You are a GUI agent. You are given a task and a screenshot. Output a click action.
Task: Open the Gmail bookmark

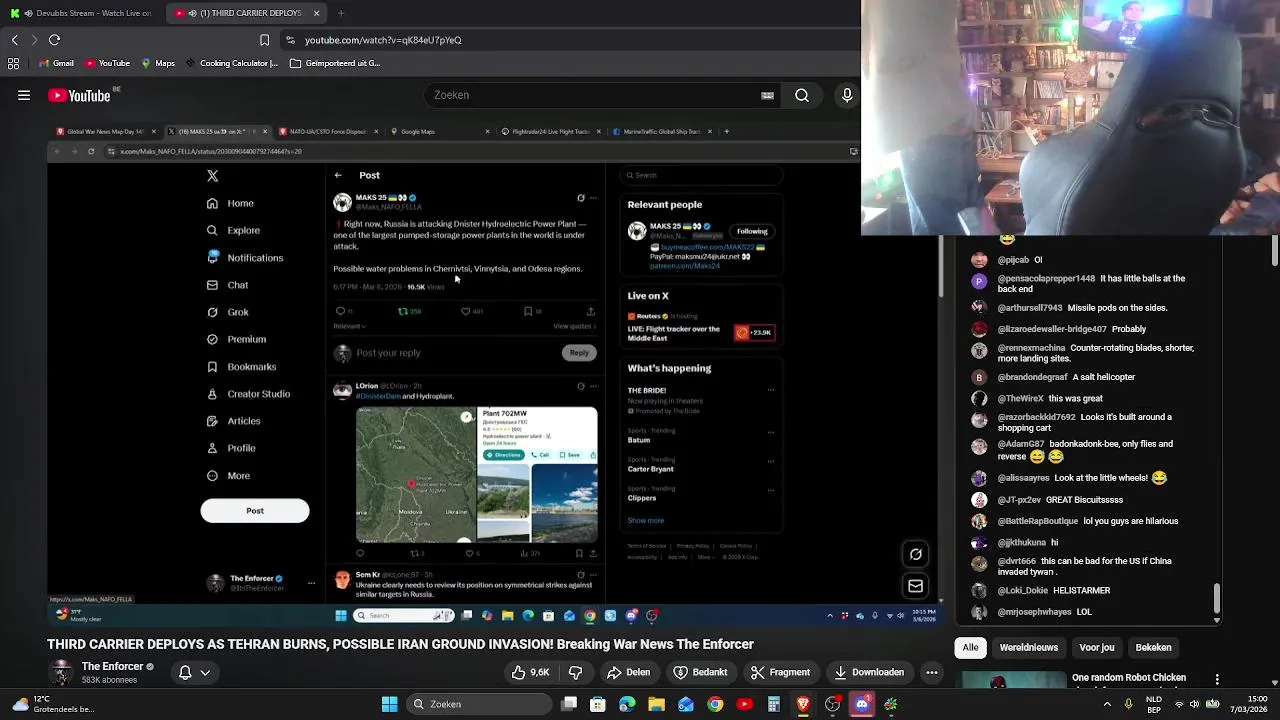click(x=55, y=63)
